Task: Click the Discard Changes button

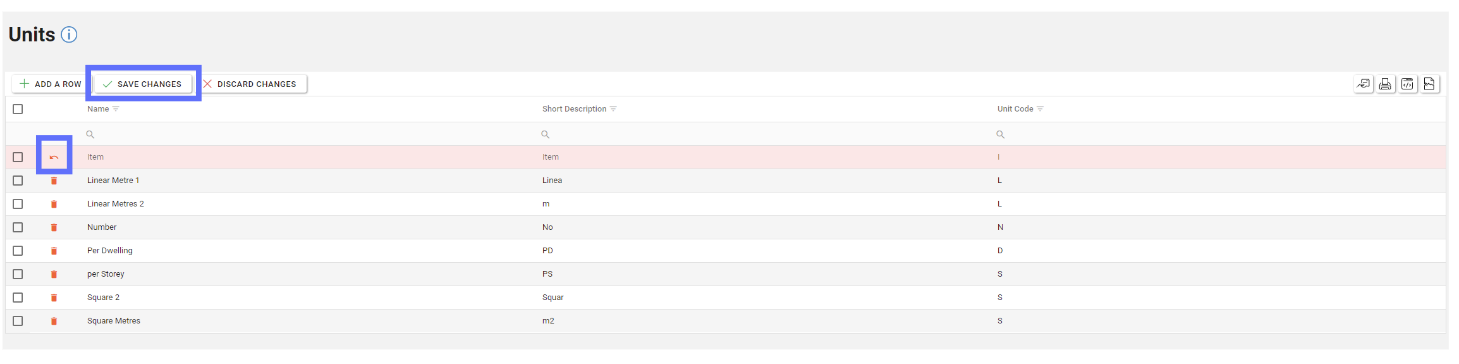Action: tap(250, 84)
